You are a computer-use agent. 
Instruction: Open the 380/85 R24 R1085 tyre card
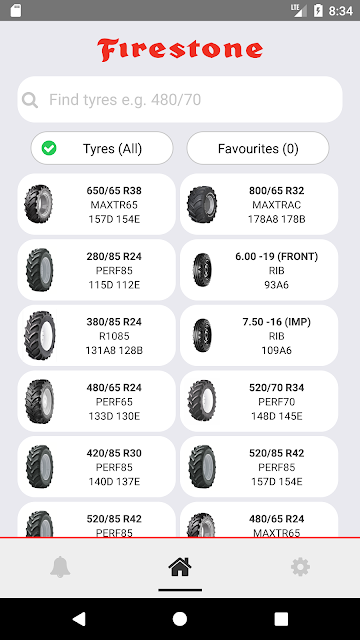tap(97, 336)
